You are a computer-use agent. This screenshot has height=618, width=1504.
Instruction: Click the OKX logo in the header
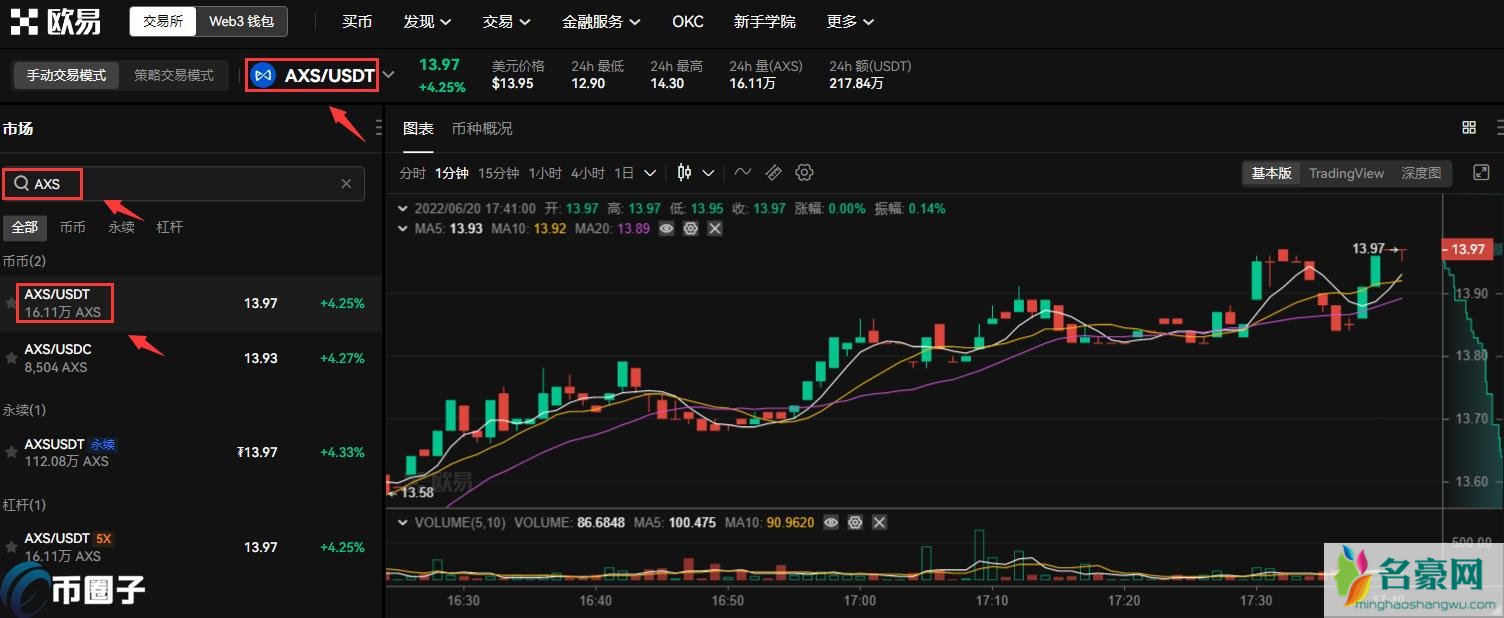pyautogui.click(x=55, y=21)
